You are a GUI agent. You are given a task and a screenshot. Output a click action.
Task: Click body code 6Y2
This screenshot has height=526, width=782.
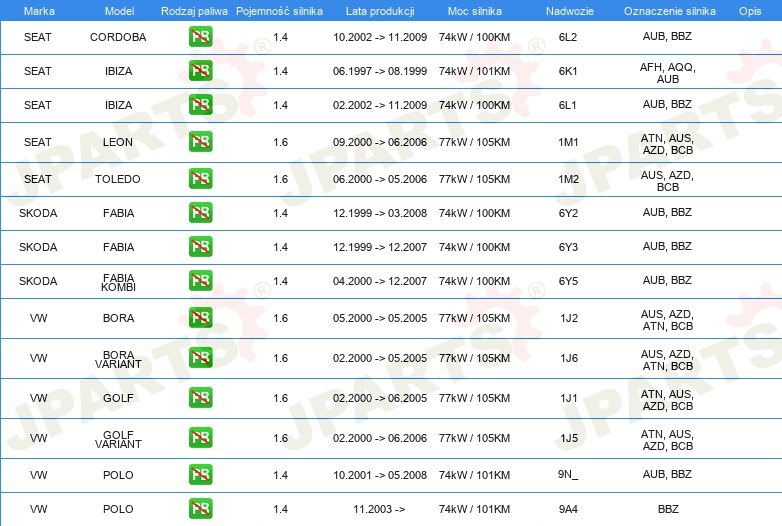click(x=568, y=213)
